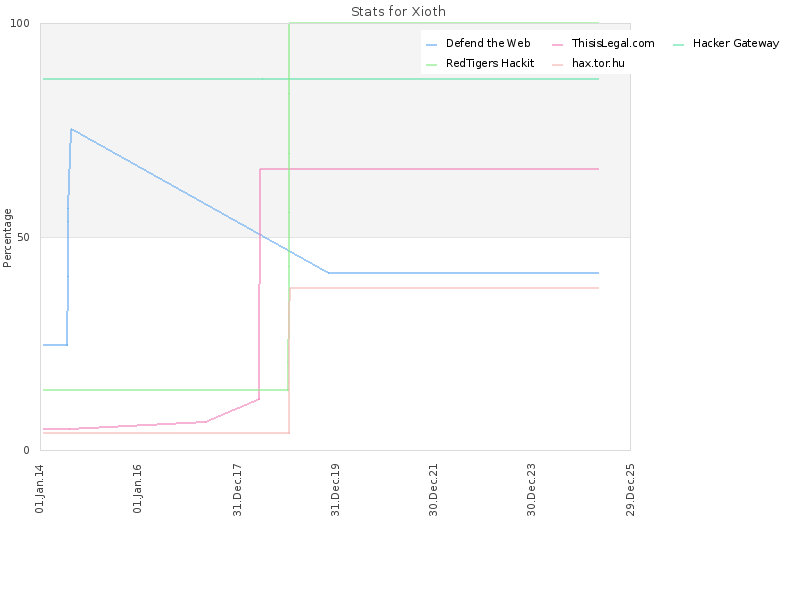Click the light green RedTigers Hackit swatch

432,65
